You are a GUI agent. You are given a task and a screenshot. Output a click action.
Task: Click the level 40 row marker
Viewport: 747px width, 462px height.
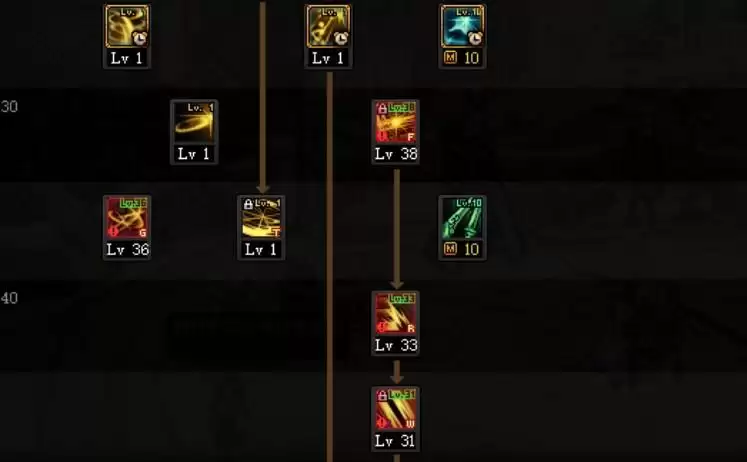click(x=9, y=298)
